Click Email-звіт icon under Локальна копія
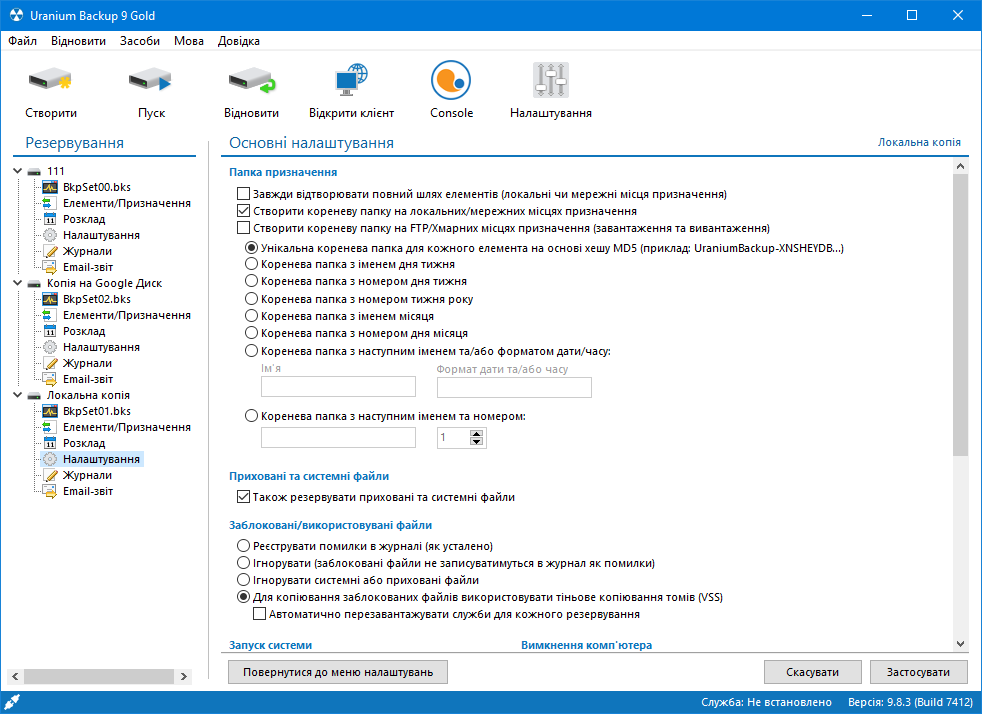Screen dimensions: 982x714 click(x=50, y=491)
